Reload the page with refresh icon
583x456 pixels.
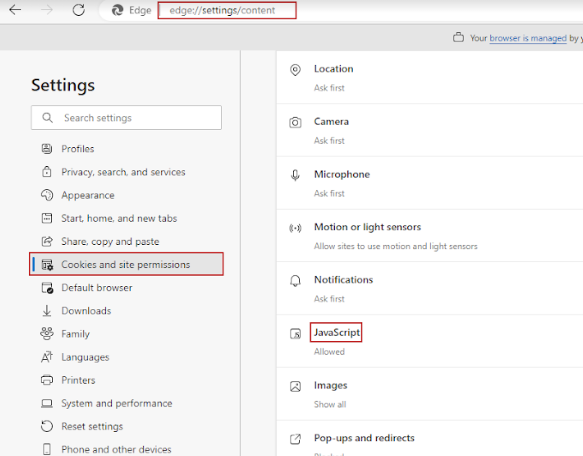tap(78, 10)
